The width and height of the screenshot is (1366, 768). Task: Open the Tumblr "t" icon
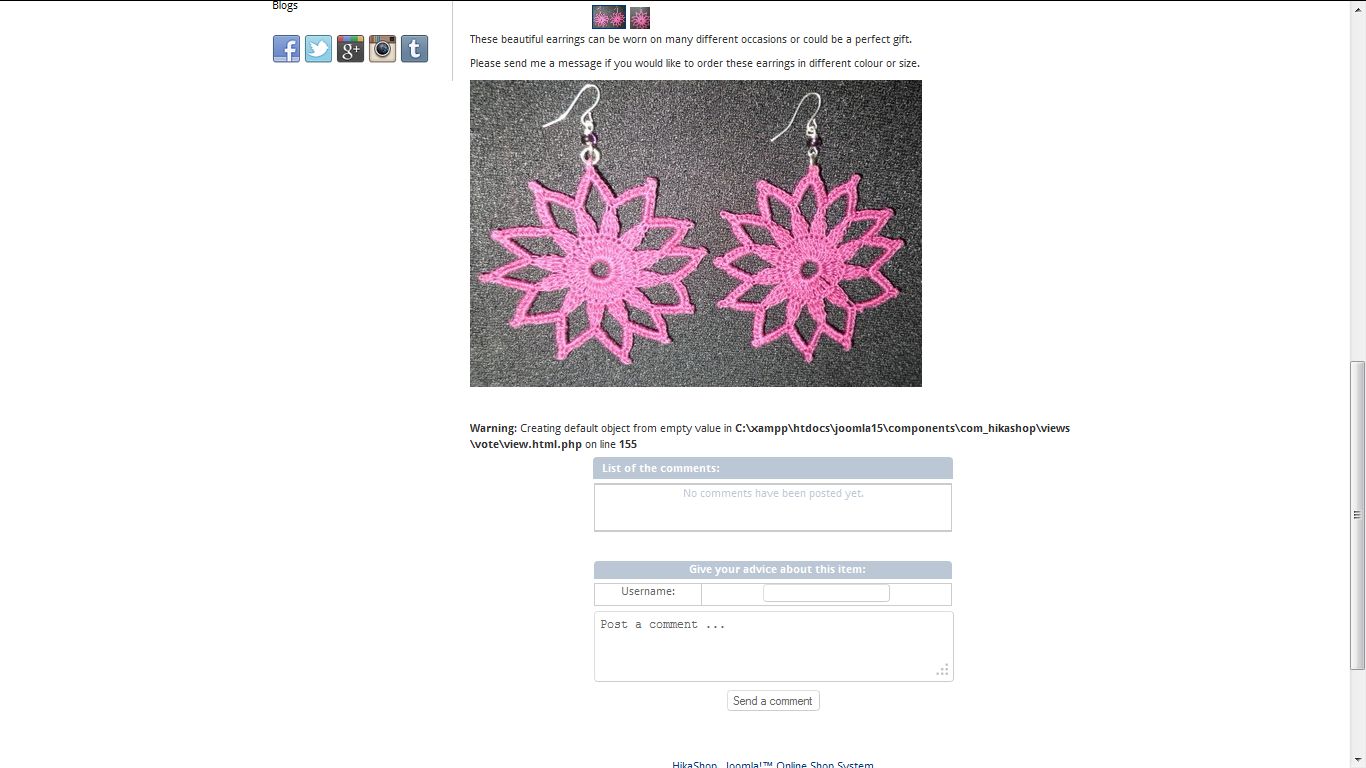(x=414, y=49)
